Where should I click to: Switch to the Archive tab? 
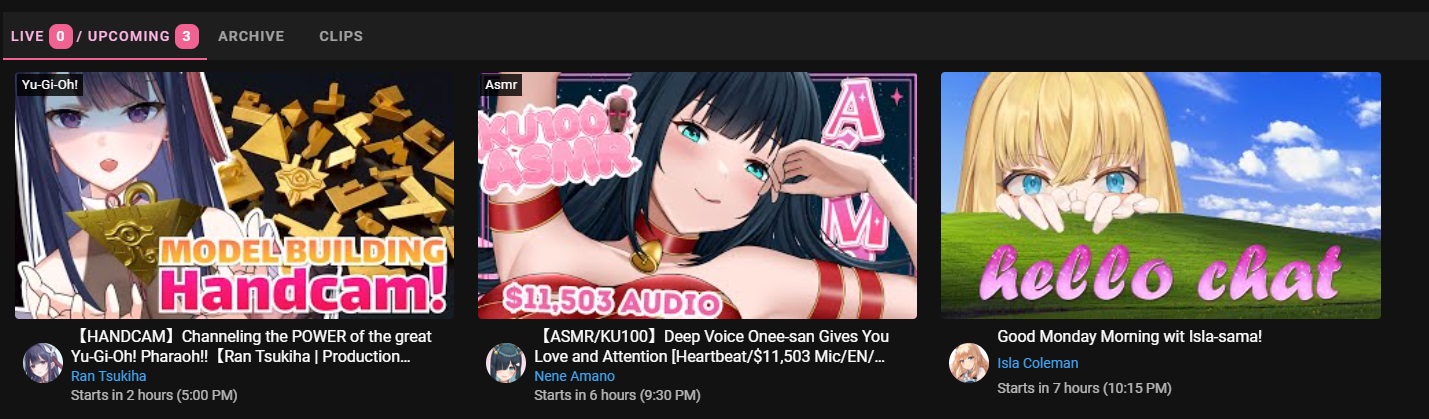click(x=251, y=36)
